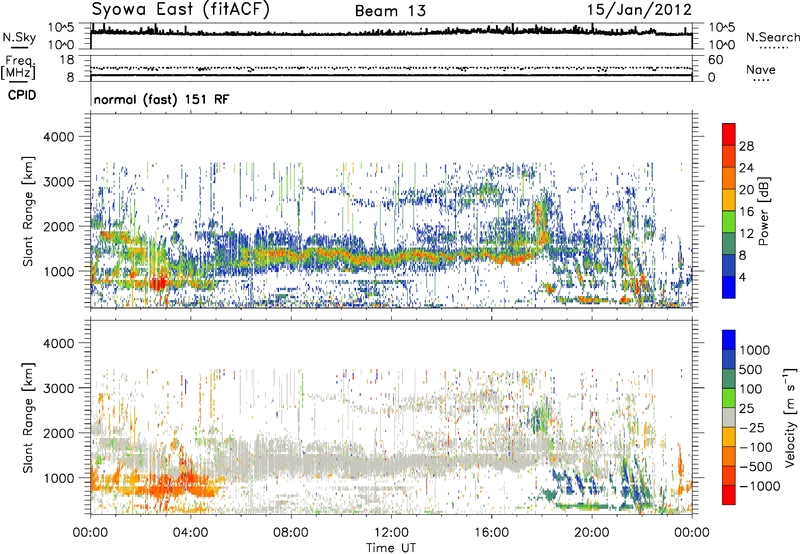Screen dimensions: 800x554
Task: Click "3000" on the Power panel range axis
Action: point(59,182)
